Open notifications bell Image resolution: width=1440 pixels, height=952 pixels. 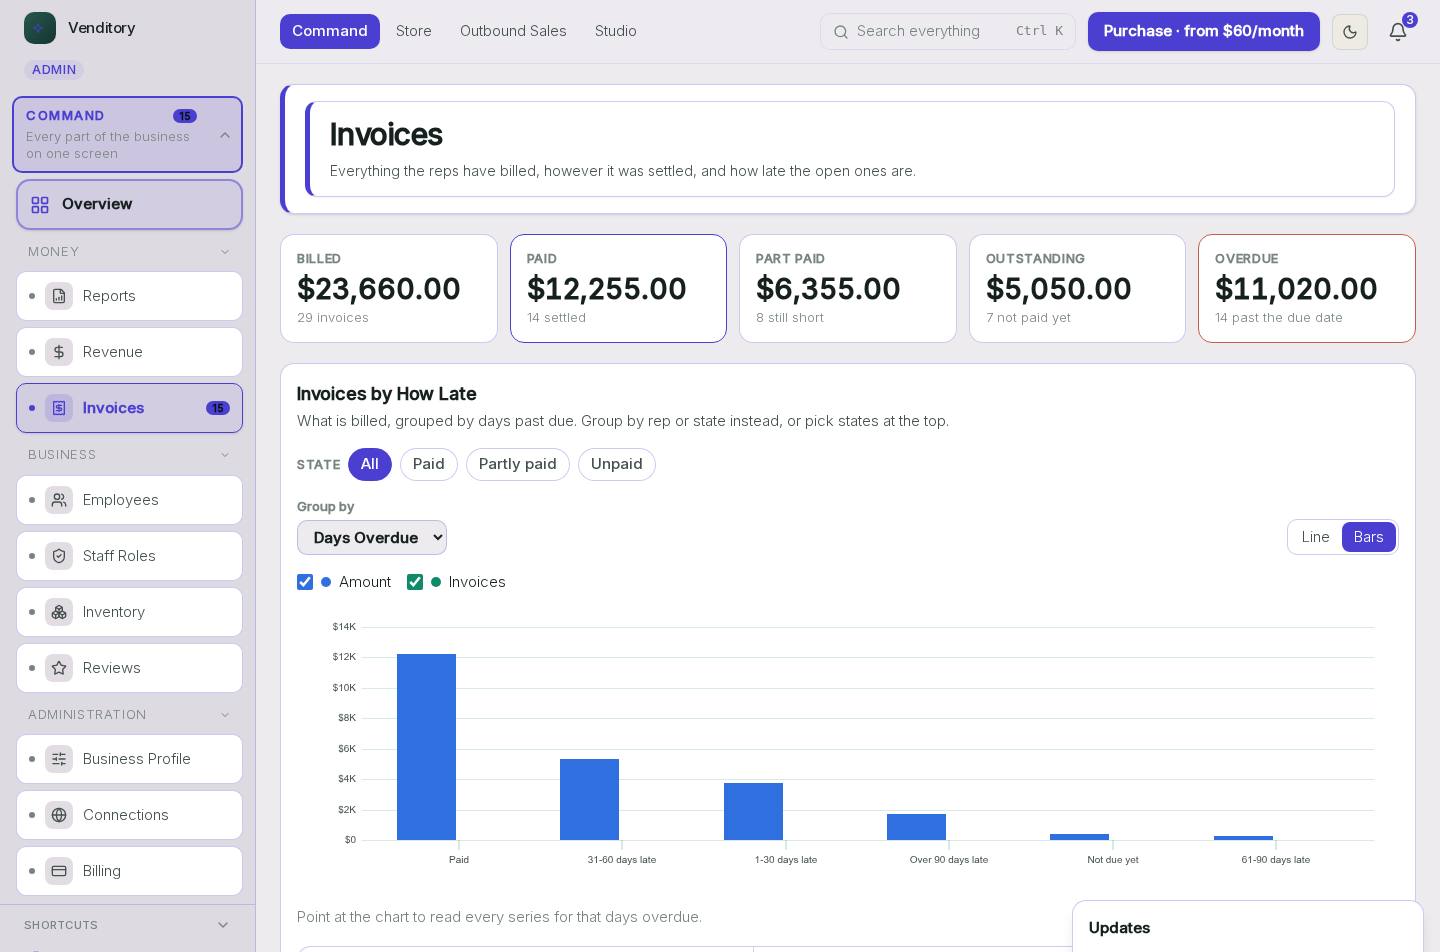[x=1398, y=32]
